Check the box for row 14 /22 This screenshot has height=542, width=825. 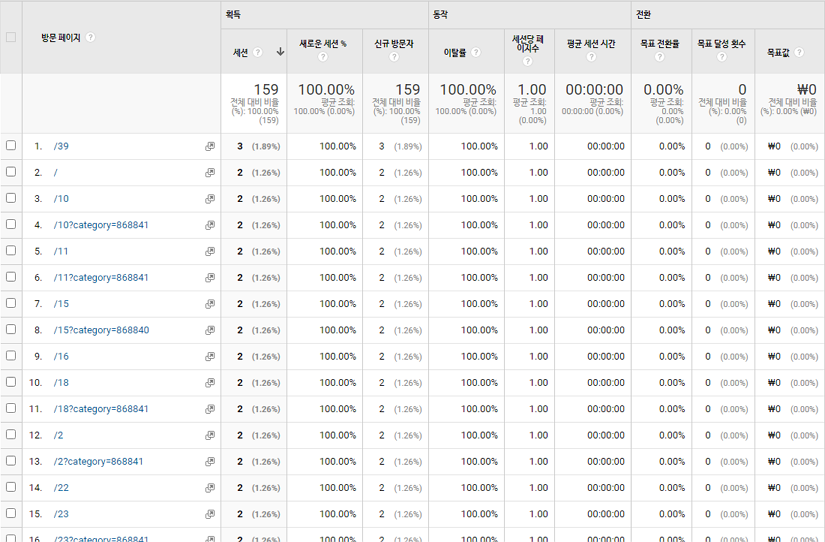click(11, 487)
